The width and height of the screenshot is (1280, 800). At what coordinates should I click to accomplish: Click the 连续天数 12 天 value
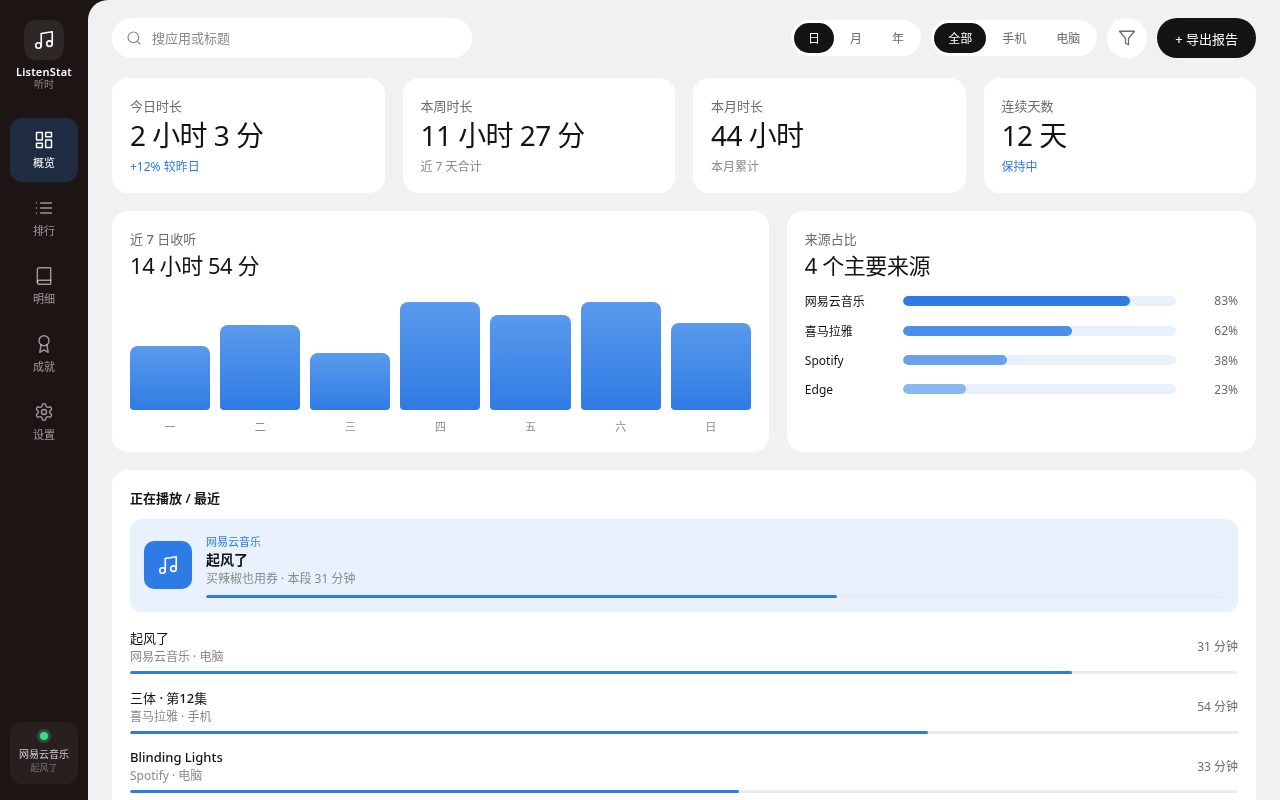[x=1034, y=136]
